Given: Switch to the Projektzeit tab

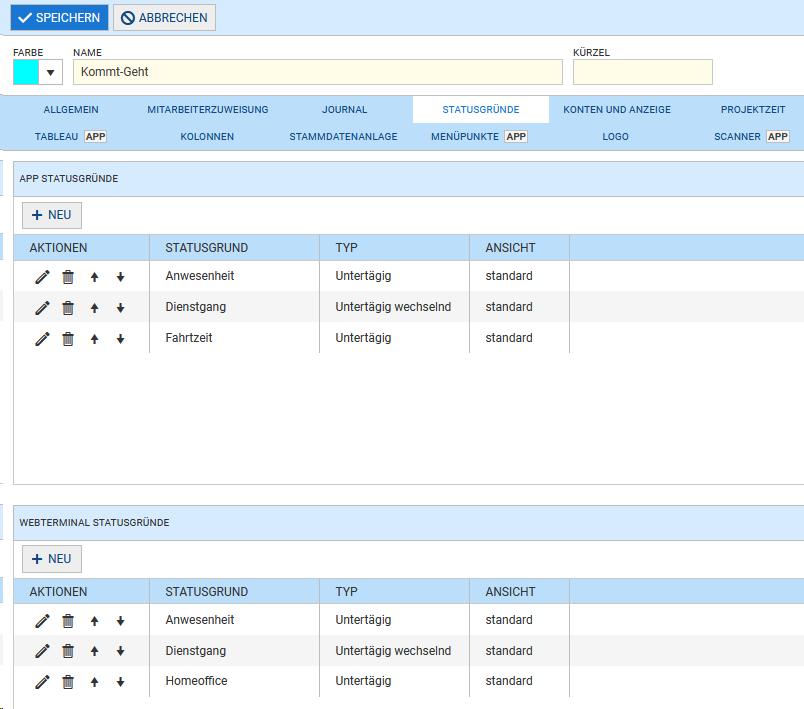Looking at the screenshot, I should (x=753, y=110).
